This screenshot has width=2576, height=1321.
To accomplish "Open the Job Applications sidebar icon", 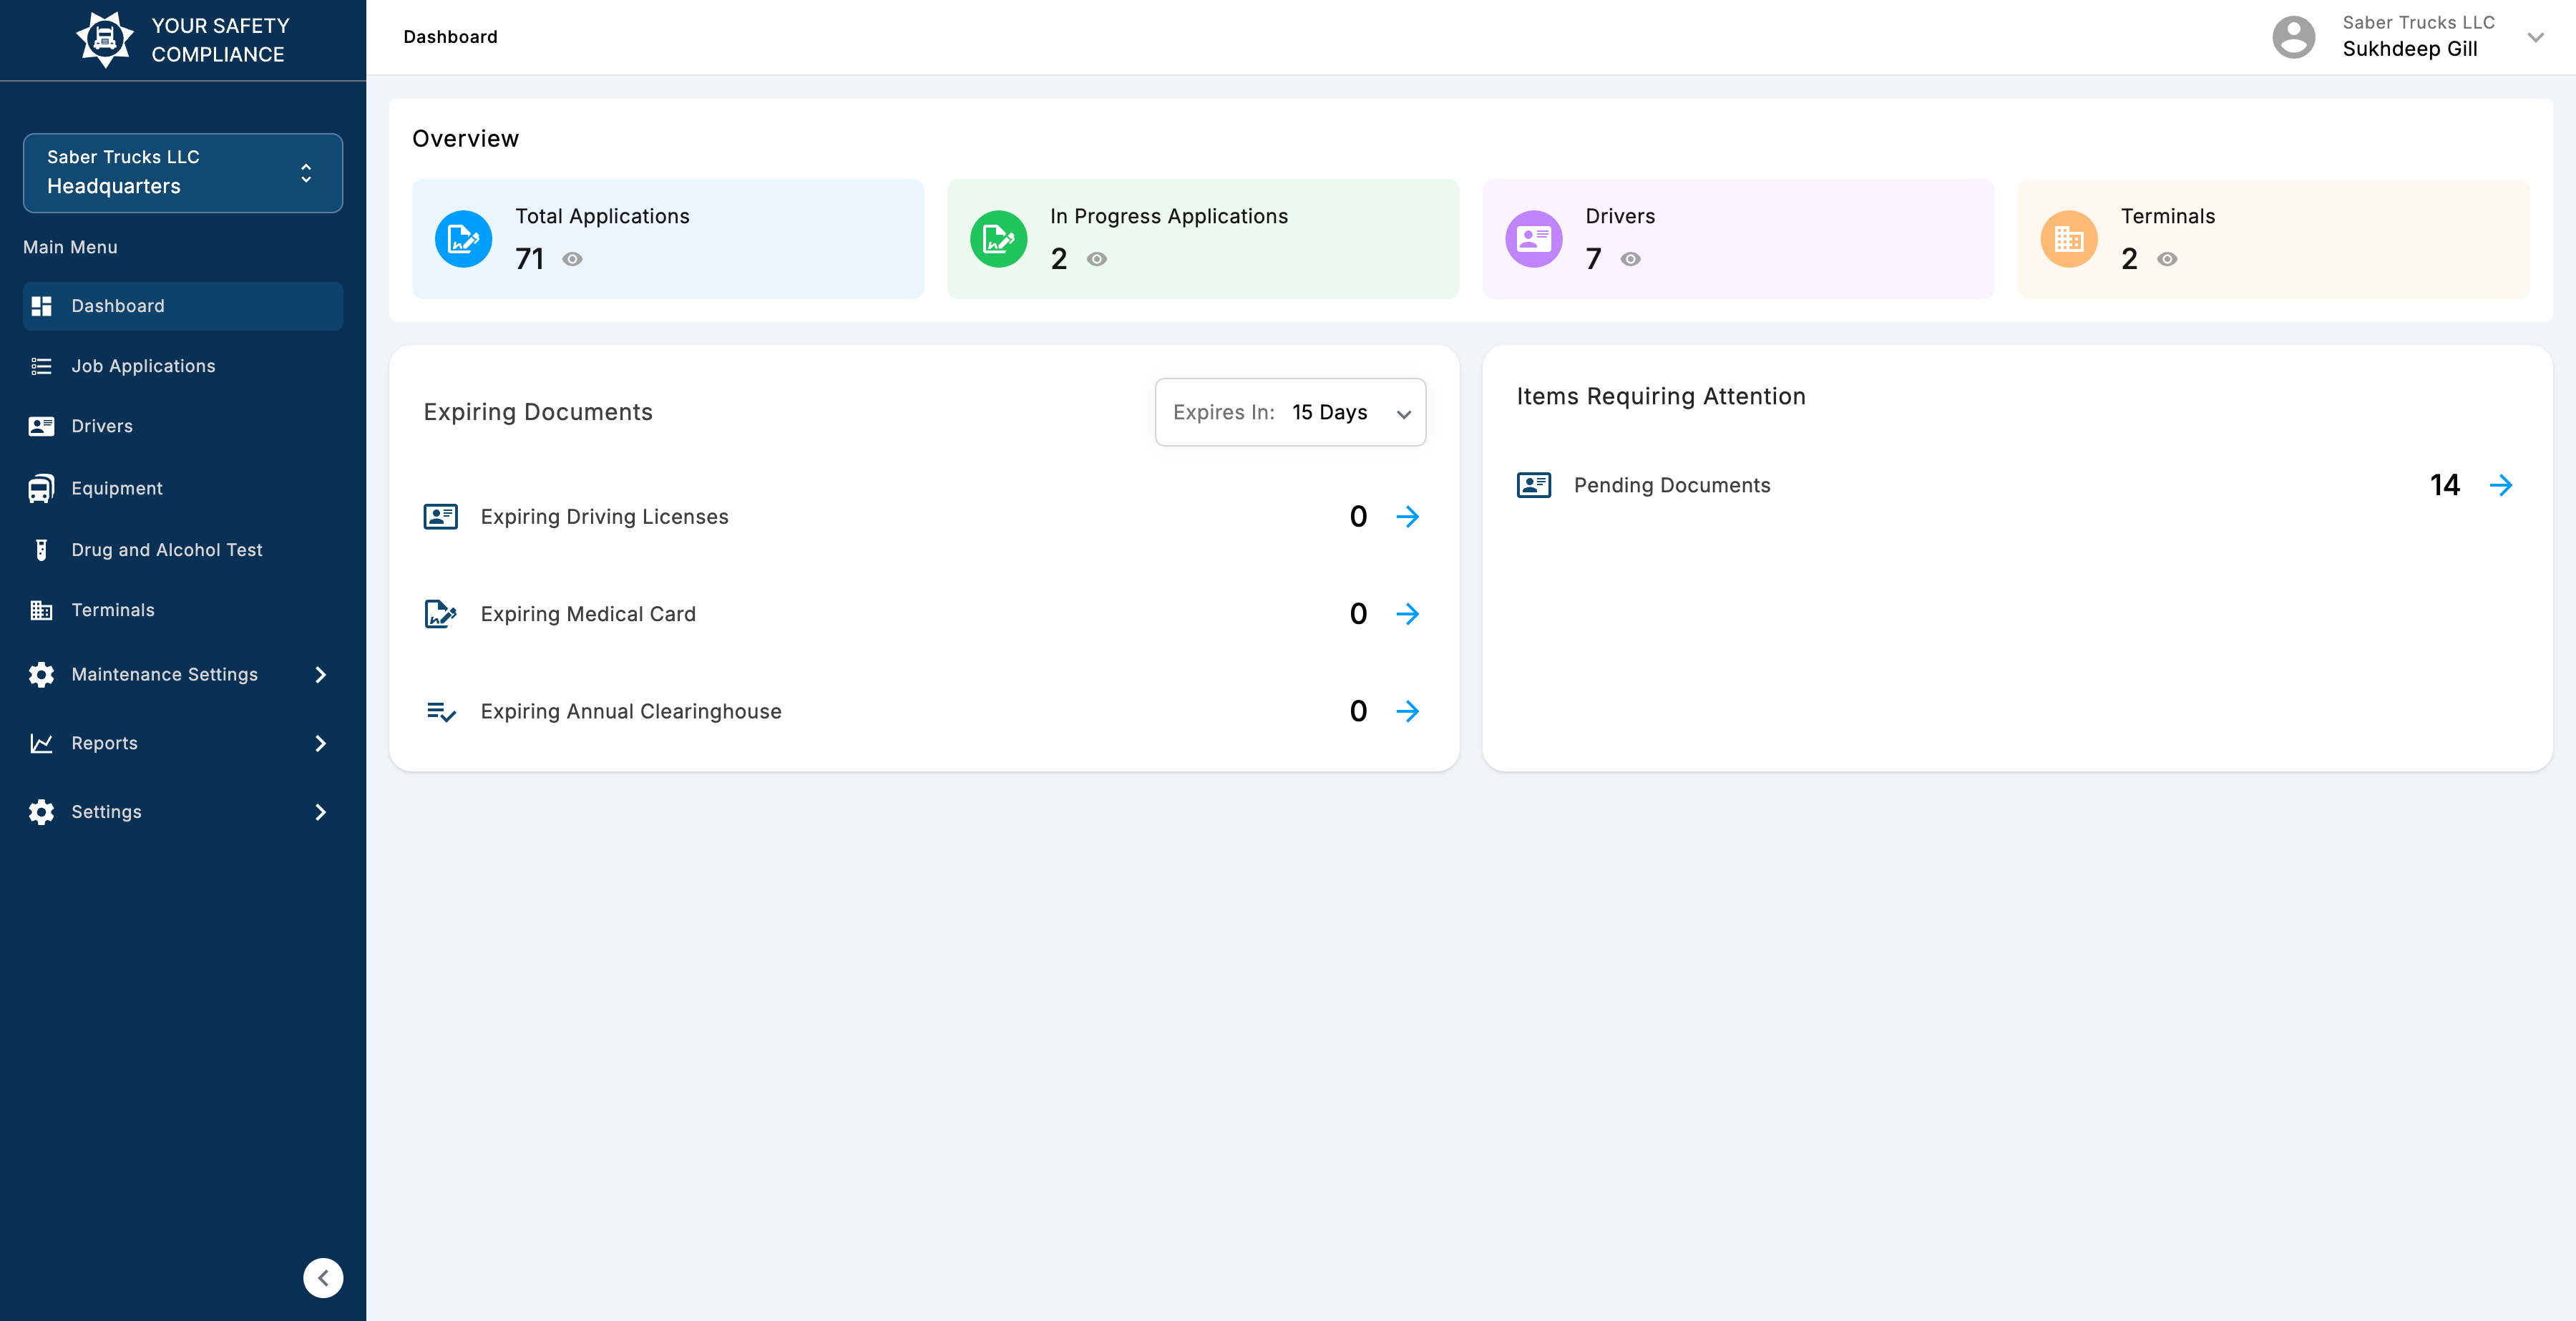I will [41, 366].
